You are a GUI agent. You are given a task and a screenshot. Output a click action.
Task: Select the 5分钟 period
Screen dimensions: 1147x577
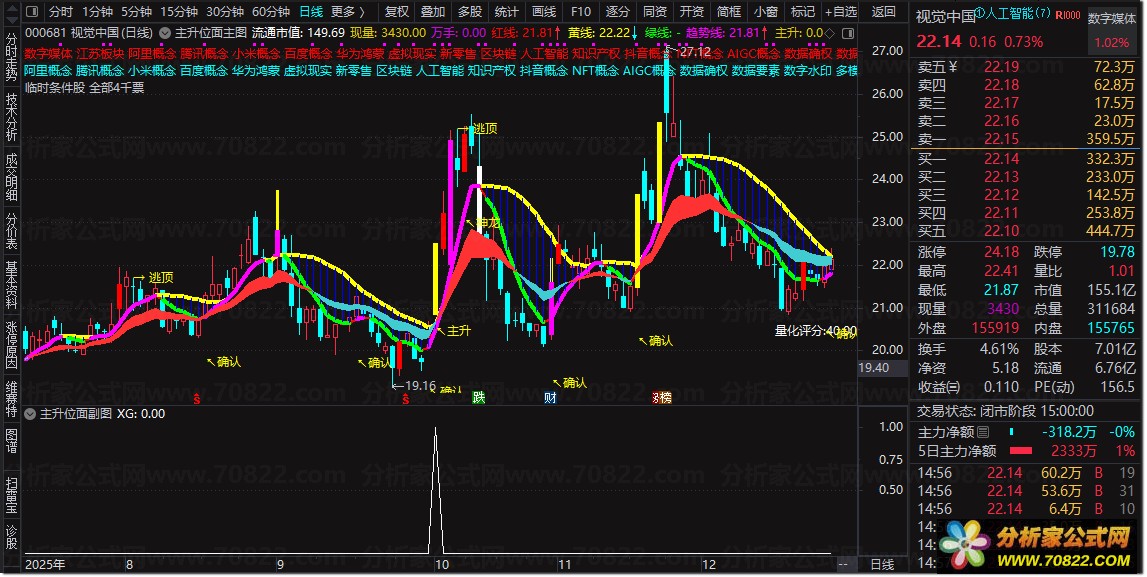tap(136, 12)
